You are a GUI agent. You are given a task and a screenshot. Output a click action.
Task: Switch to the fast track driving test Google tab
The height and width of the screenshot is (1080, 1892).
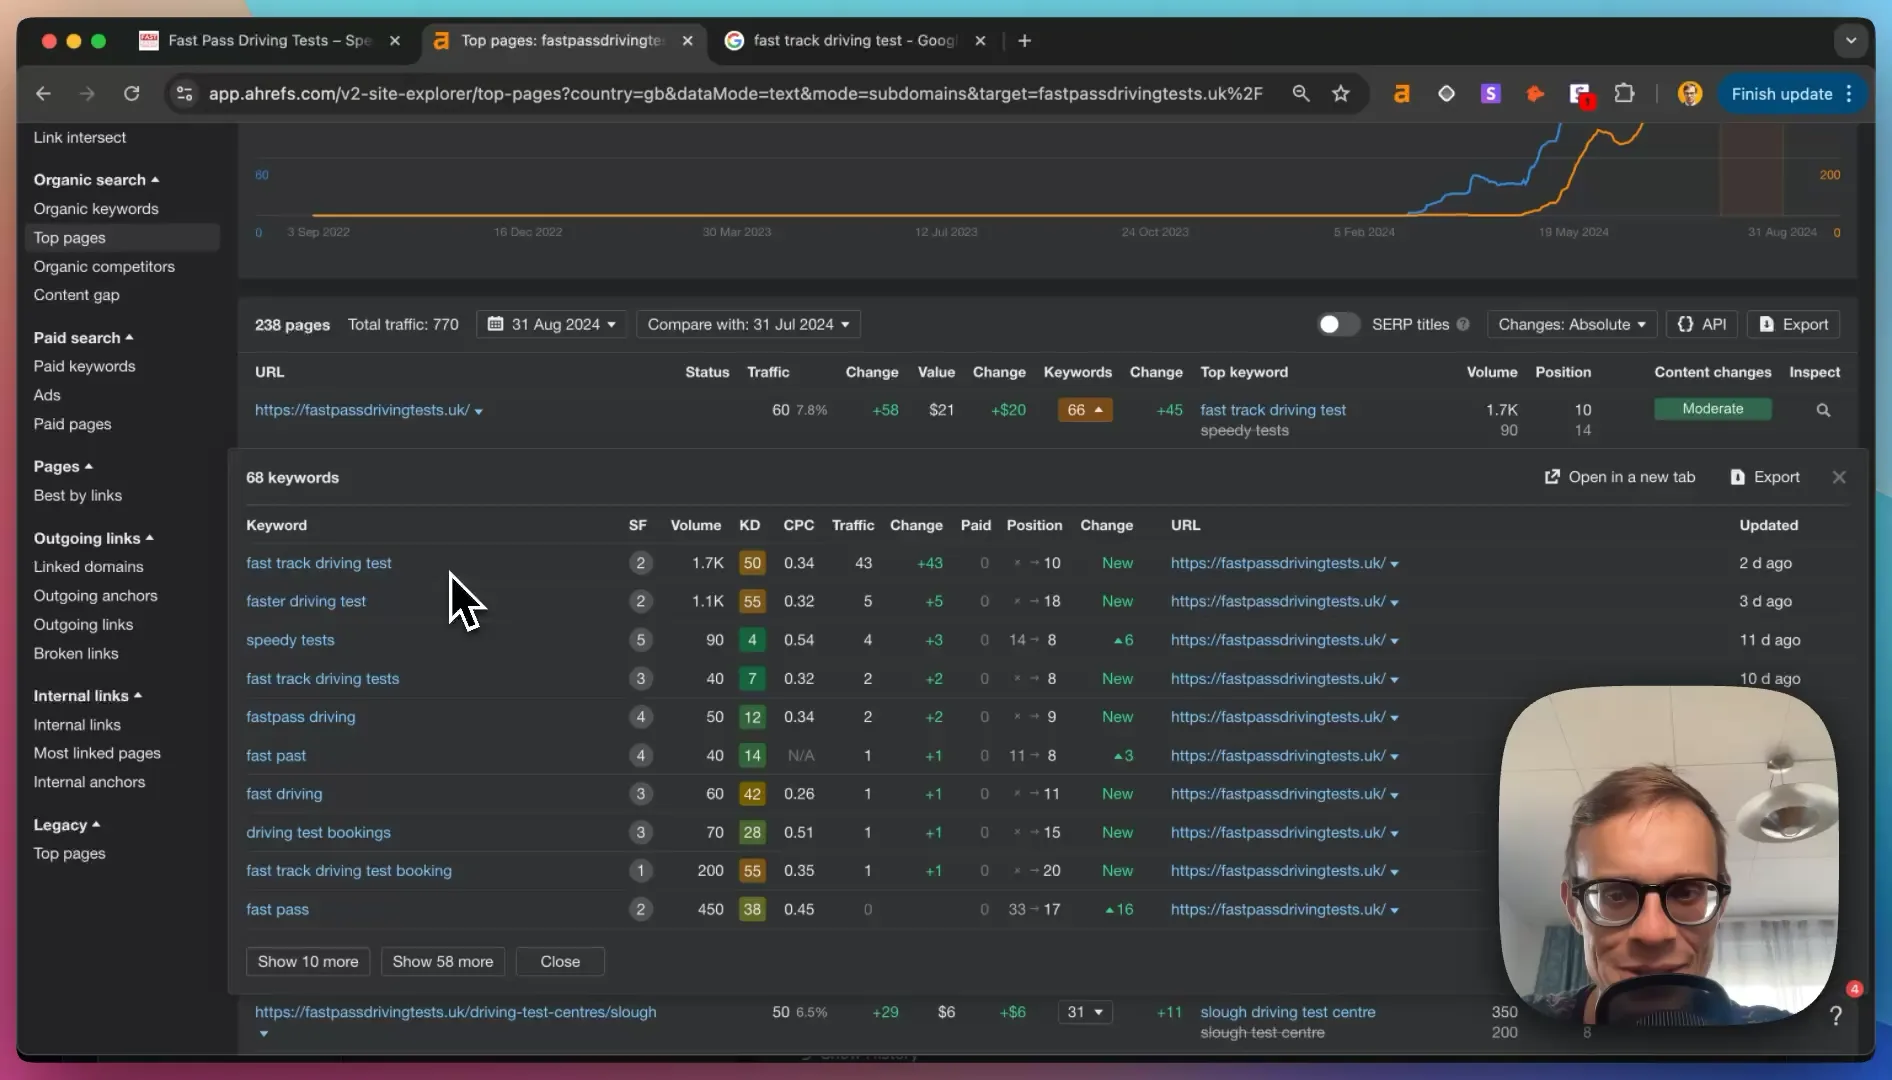[855, 41]
